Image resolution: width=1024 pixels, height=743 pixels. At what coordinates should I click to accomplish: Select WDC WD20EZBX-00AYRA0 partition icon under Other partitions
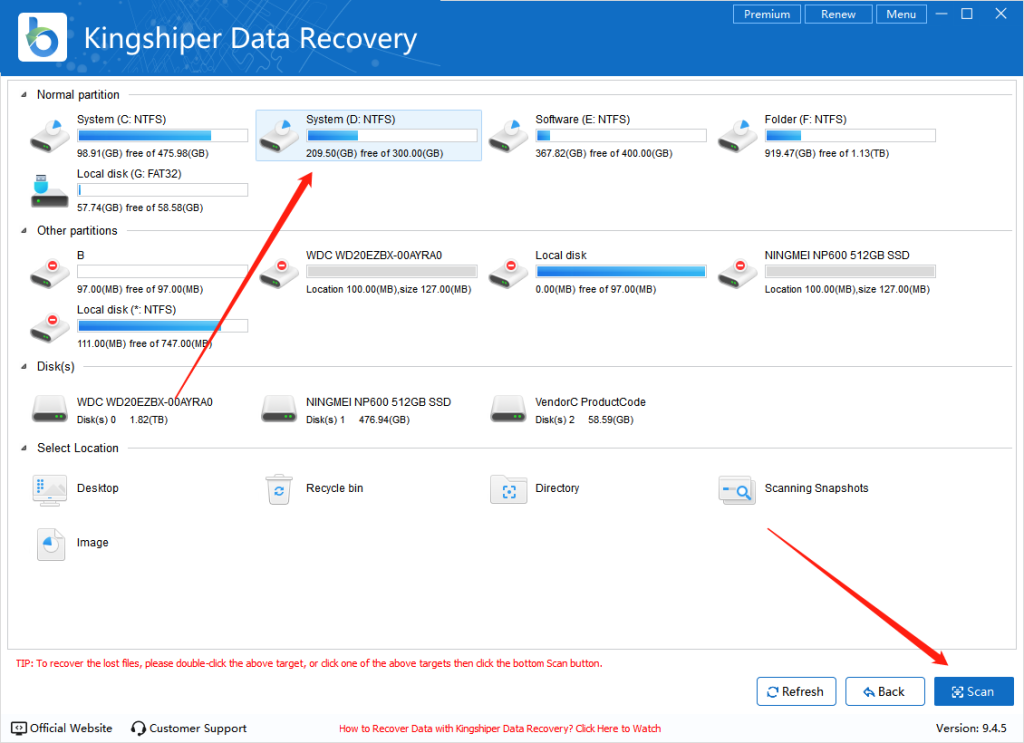tap(279, 273)
